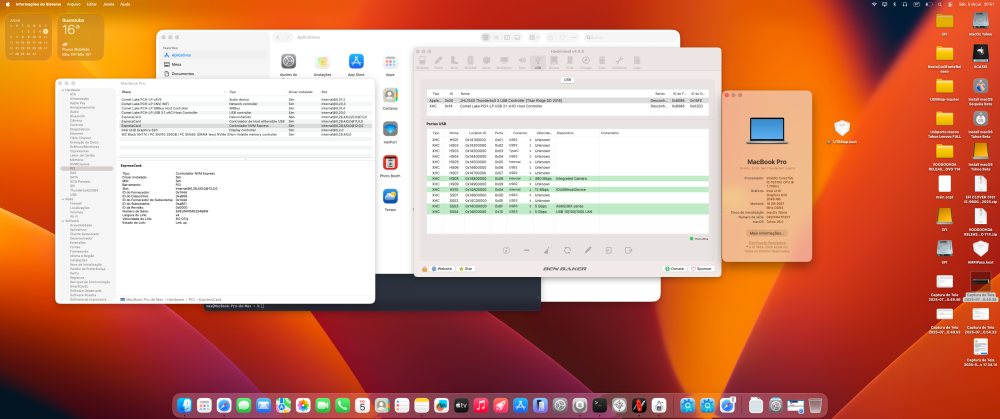Viewport: 1000px width, 419px height.
Task: Open the Kexts section in Hackintool
Action: click(x=486, y=62)
